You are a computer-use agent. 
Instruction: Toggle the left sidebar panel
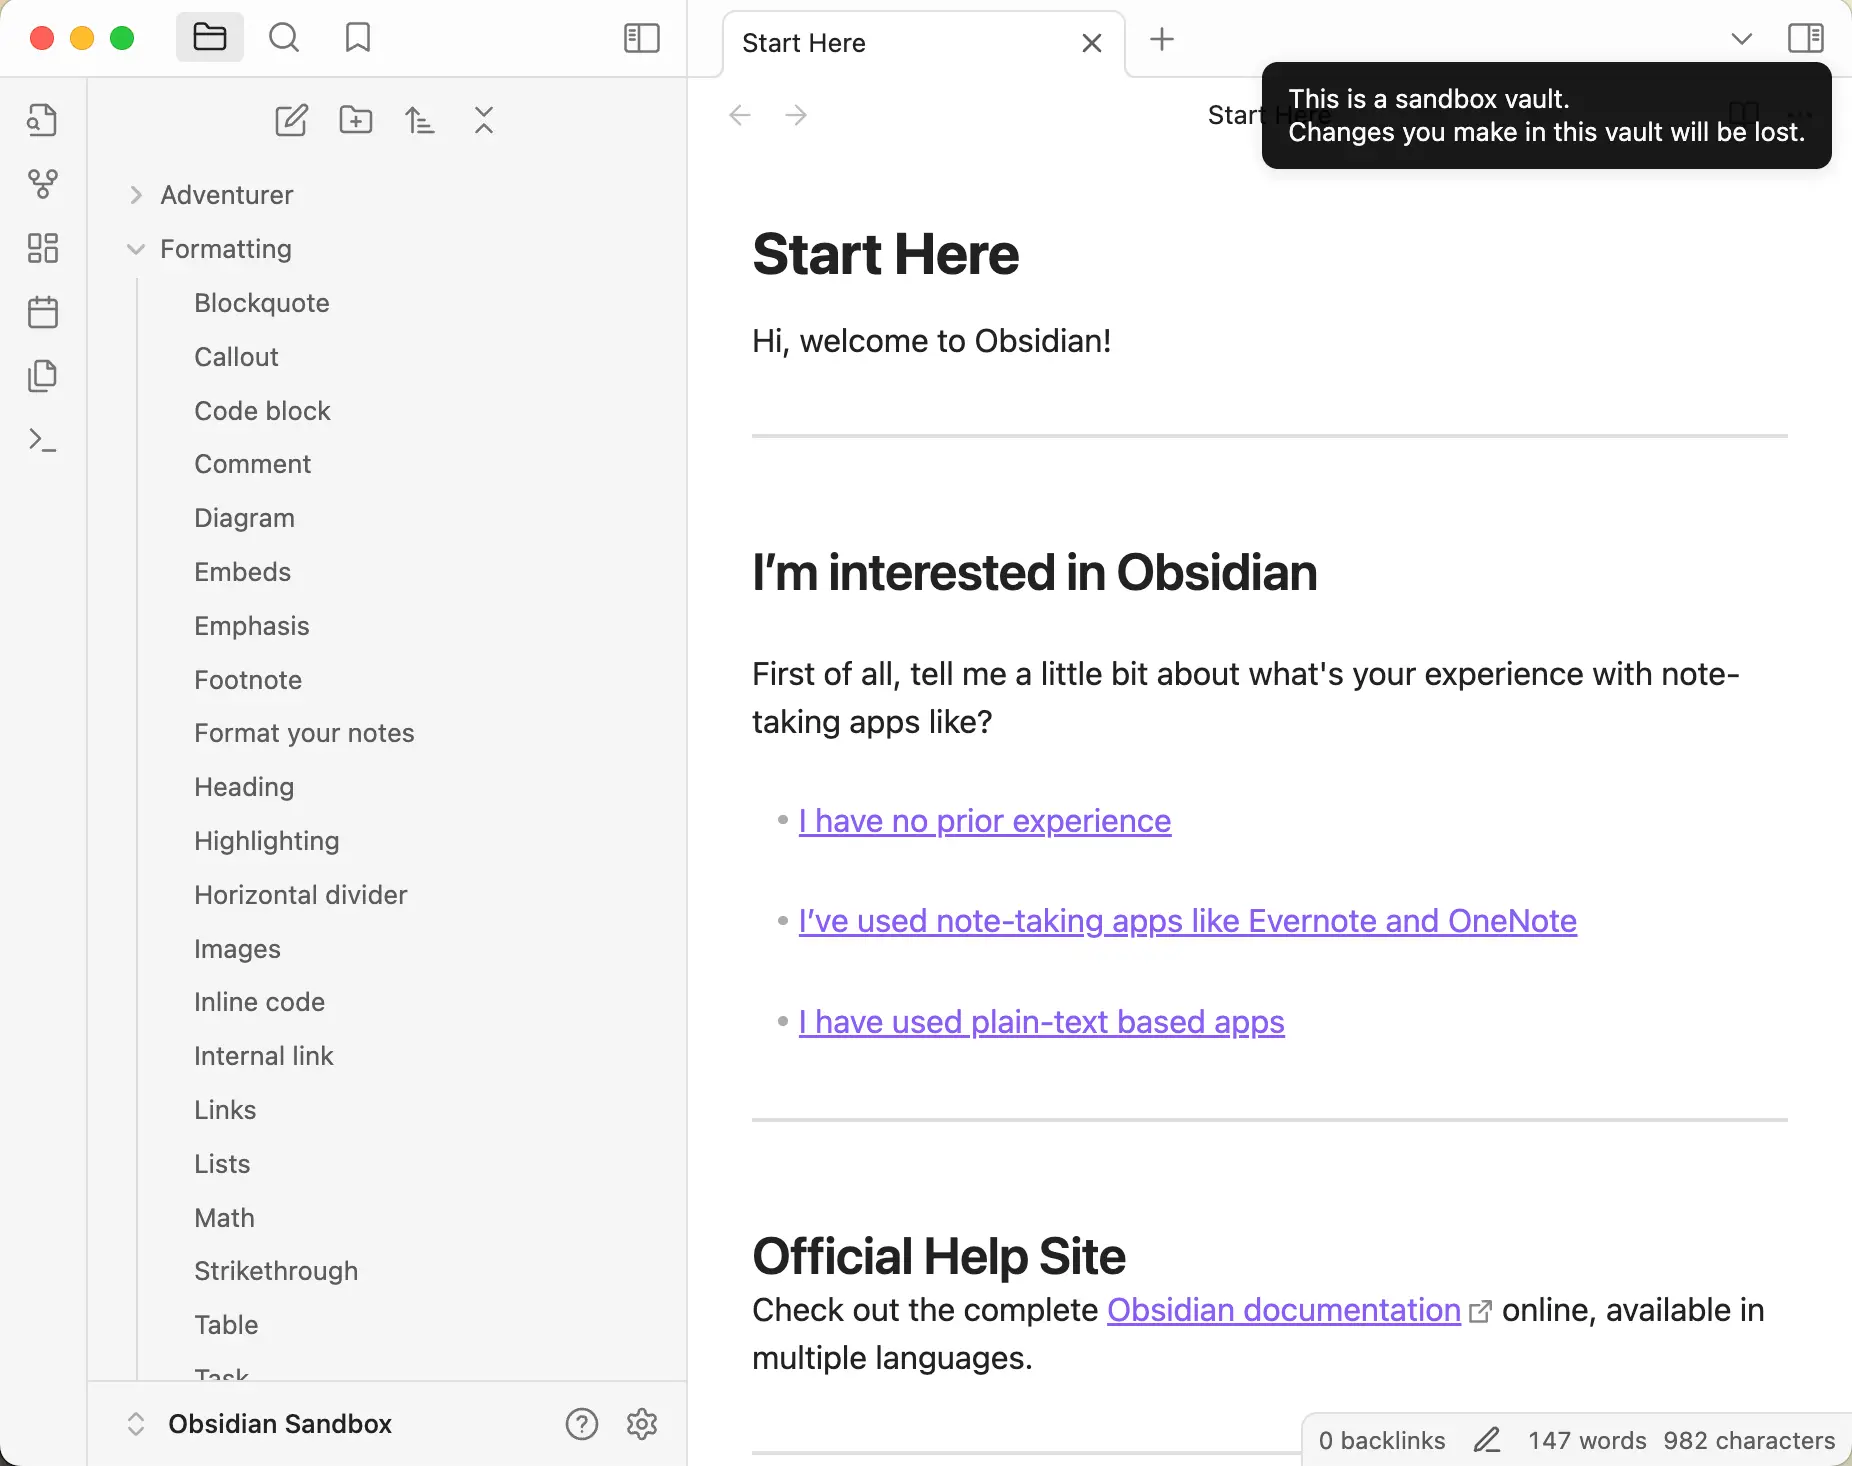click(x=641, y=38)
